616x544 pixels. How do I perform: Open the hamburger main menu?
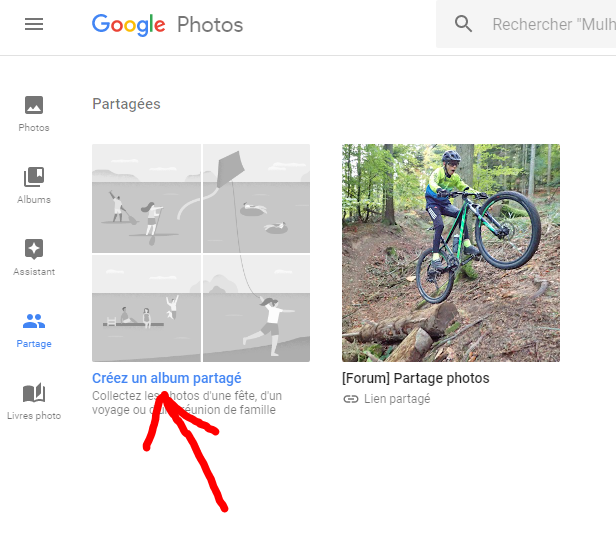[x=34, y=24]
